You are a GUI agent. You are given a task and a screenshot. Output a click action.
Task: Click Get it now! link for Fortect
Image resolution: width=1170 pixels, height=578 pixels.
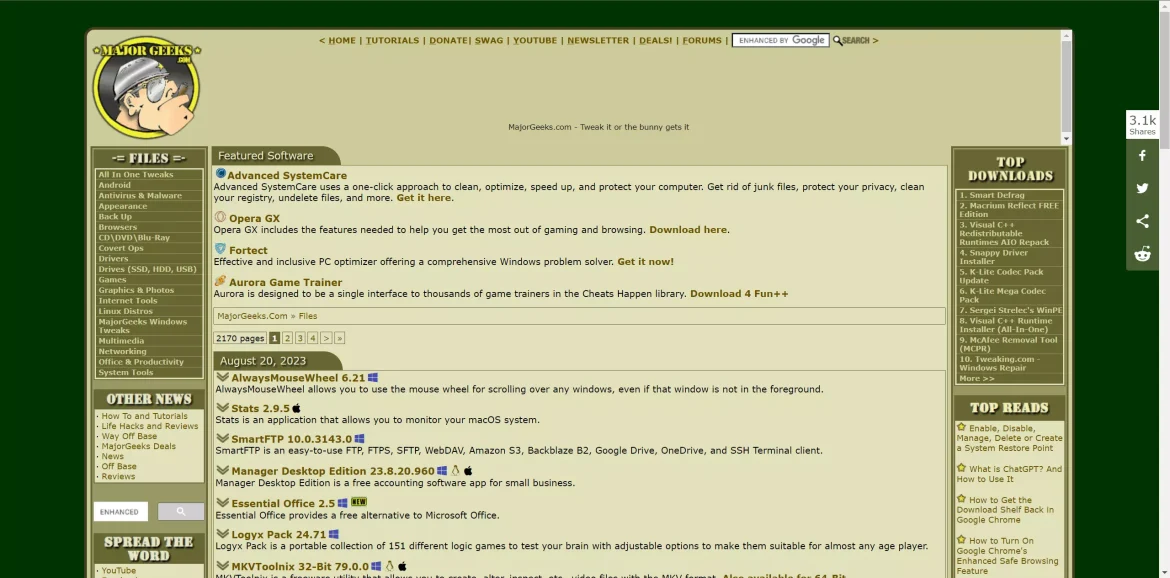(x=645, y=262)
